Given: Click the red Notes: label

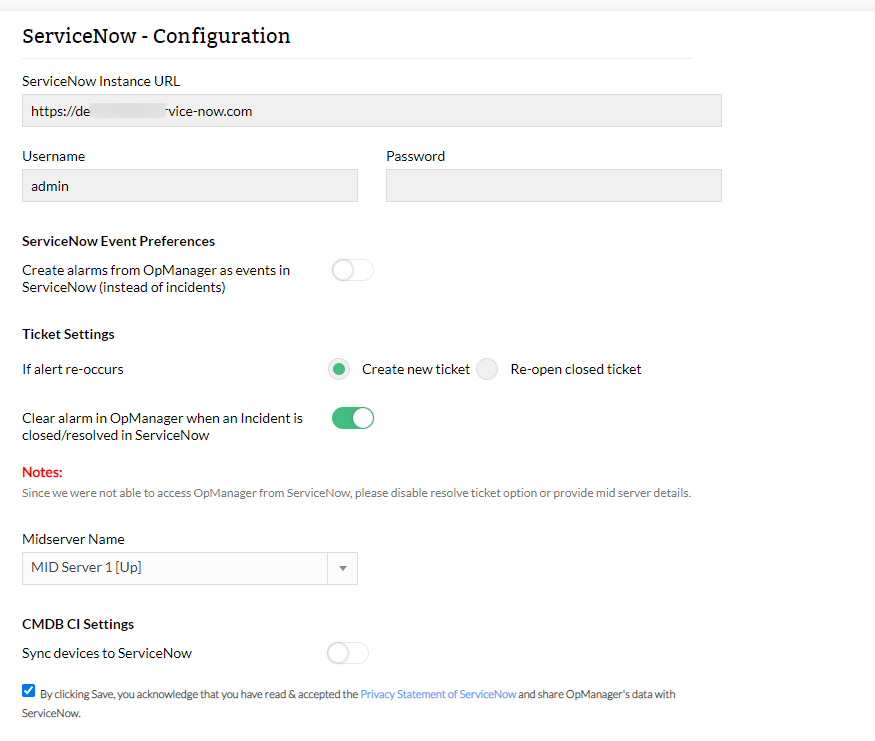Looking at the screenshot, I should click(42, 472).
